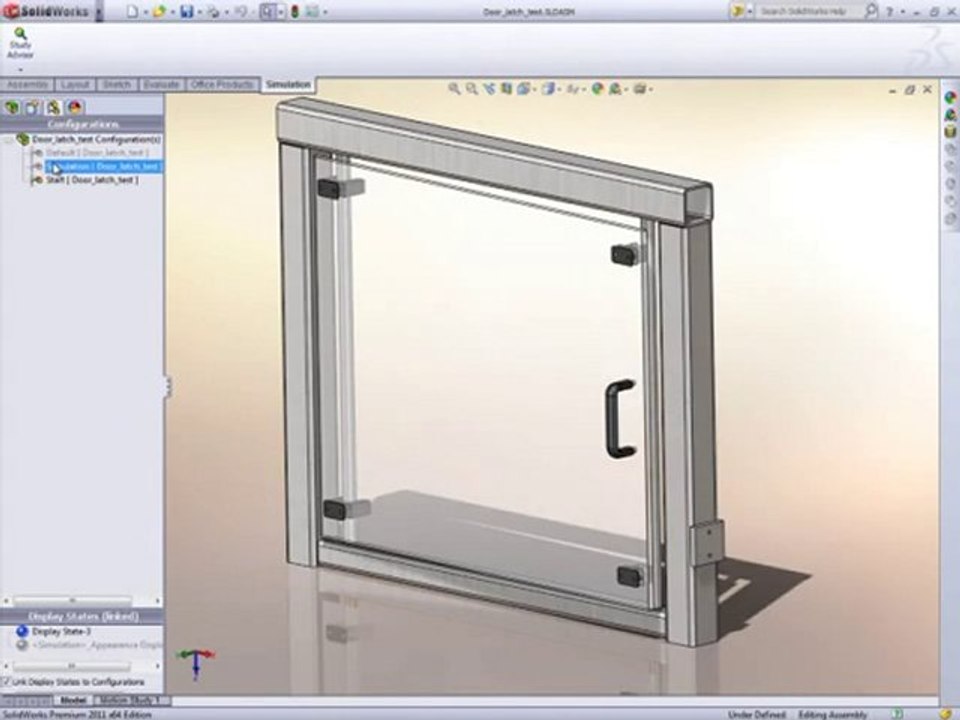The image size is (960, 720).
Task: Click the display states horizontal scrollbar
Action: coord(72,666)
